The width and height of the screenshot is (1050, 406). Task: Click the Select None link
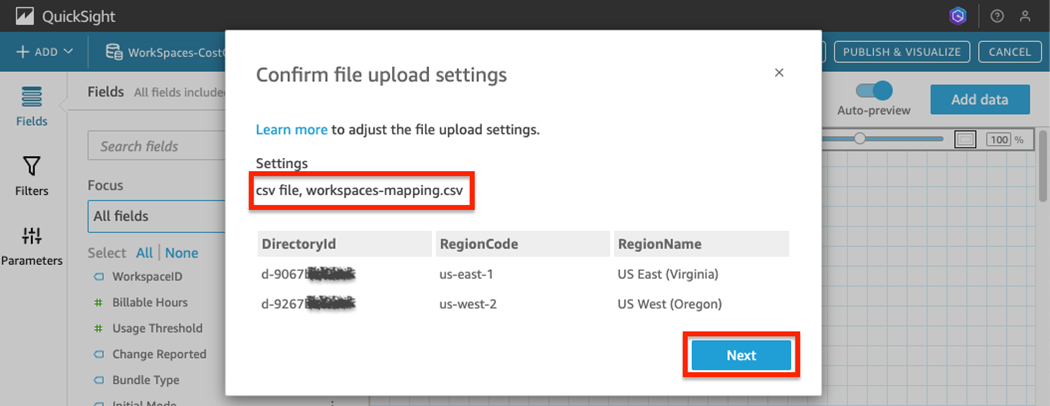(181, 253)
